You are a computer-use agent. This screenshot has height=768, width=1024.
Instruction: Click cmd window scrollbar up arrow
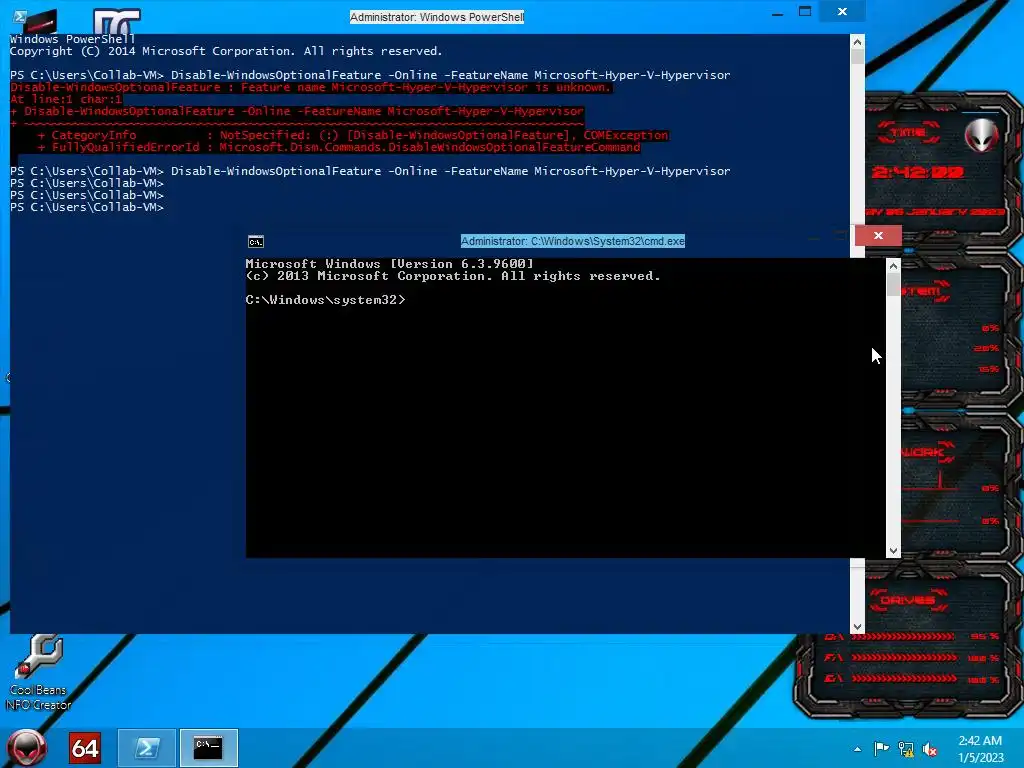[x=893, y=266]
